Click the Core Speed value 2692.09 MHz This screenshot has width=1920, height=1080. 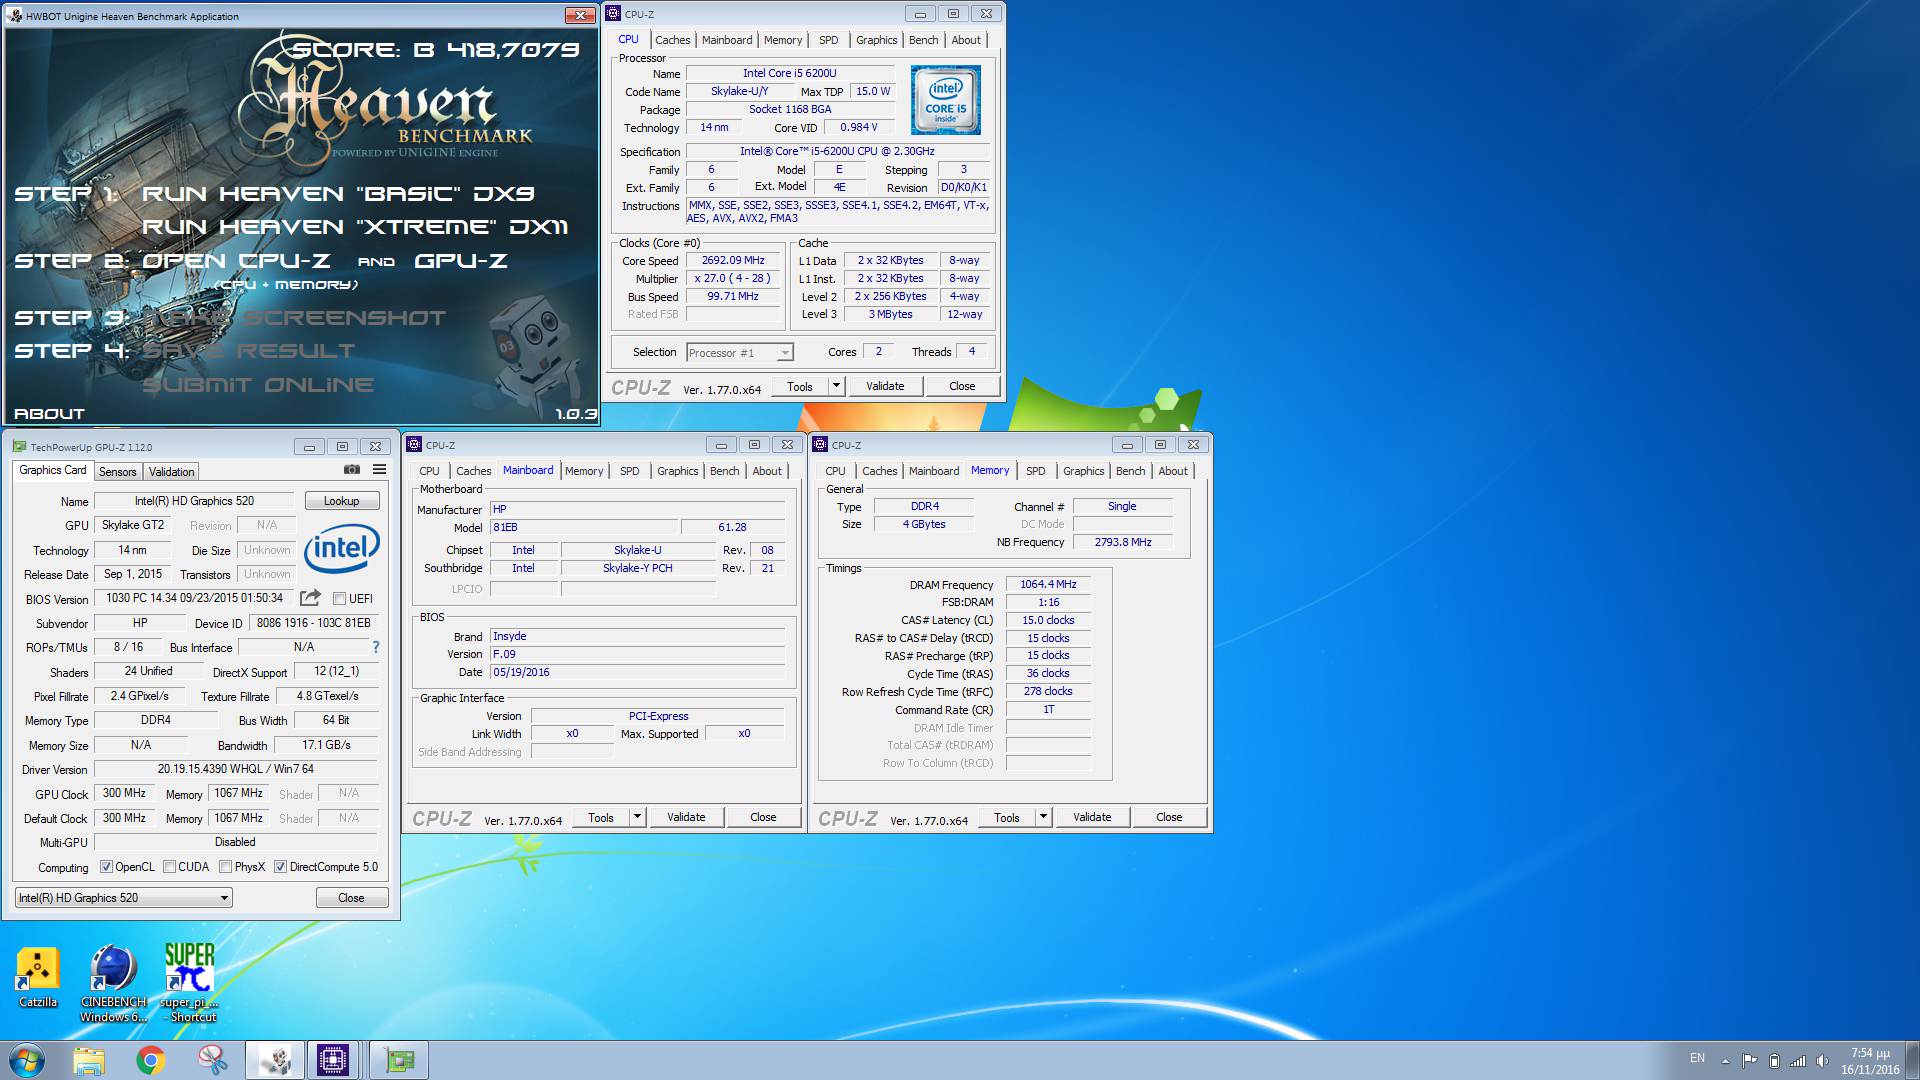[733, 261]
